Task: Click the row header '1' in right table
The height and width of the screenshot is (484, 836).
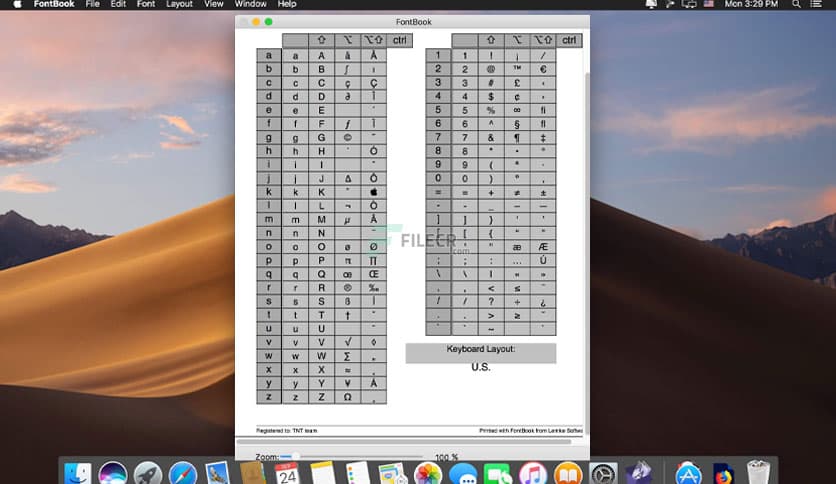Action: coord(438,55)
